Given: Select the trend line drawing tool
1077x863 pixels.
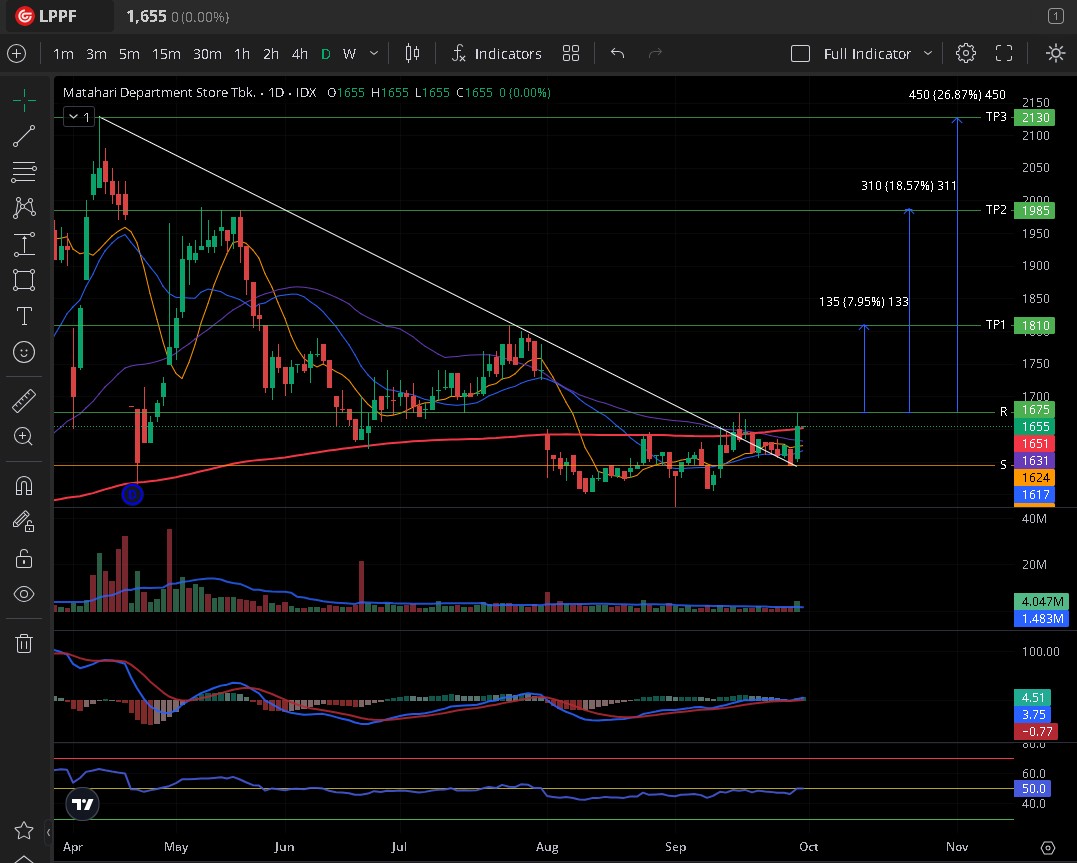Looking at the screenshot, I should point(24,136).
